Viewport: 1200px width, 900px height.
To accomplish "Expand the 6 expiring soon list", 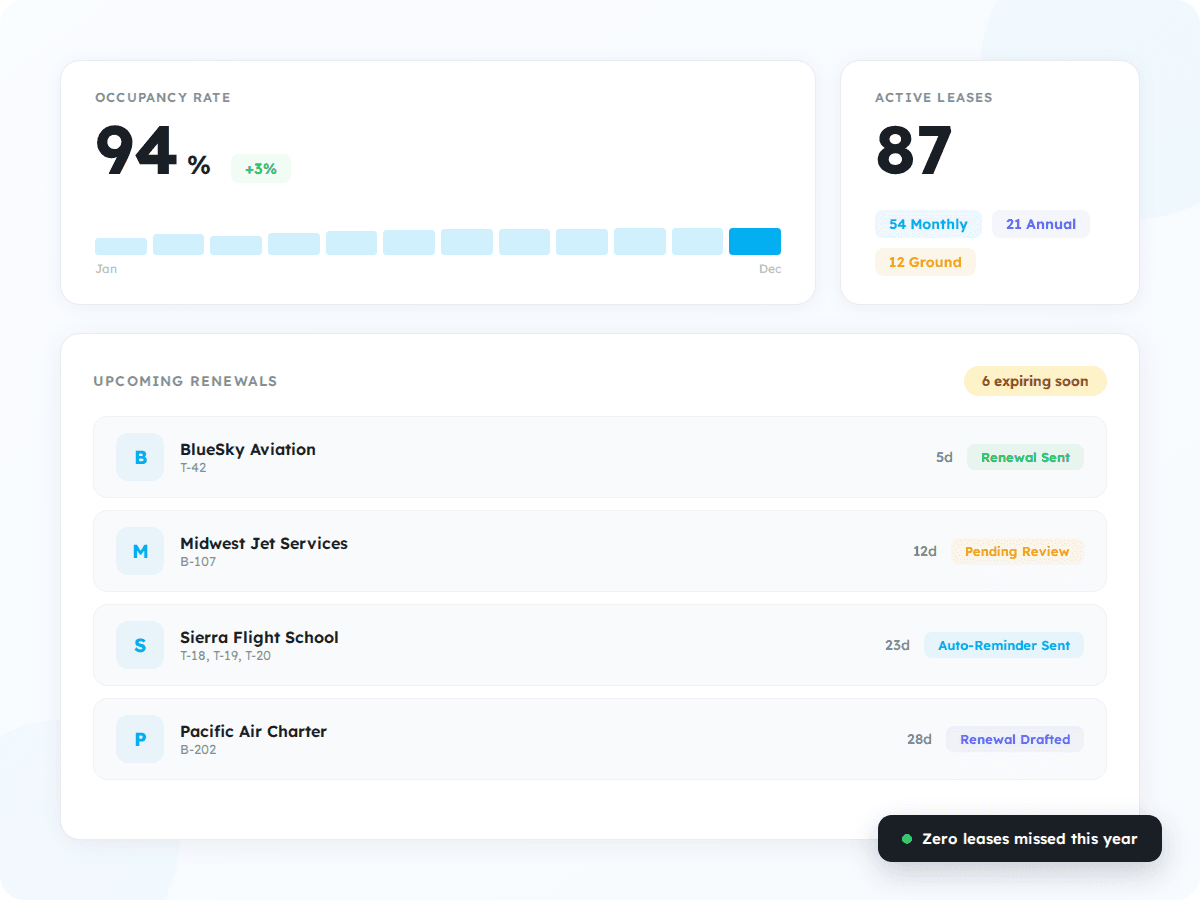I will (x=1035, y=381).
